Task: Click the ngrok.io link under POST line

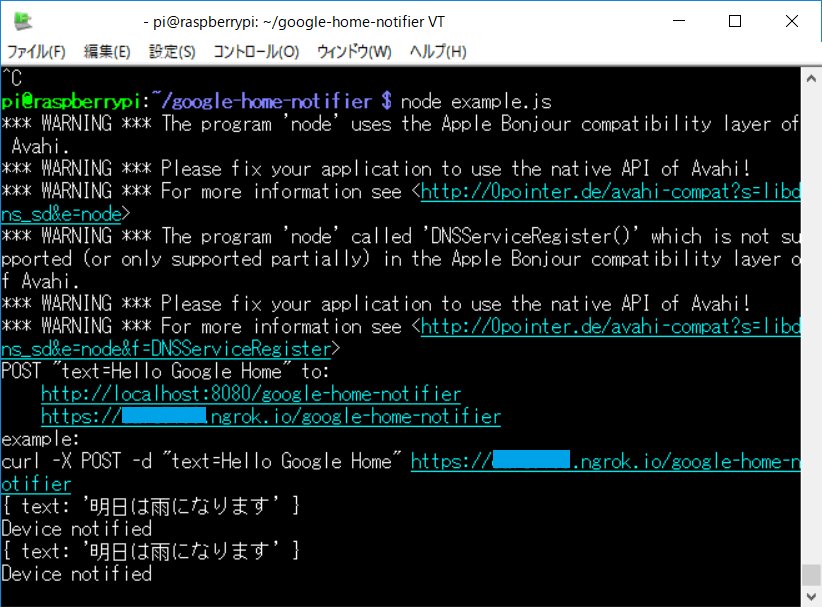Action: (x=271, y=416)
